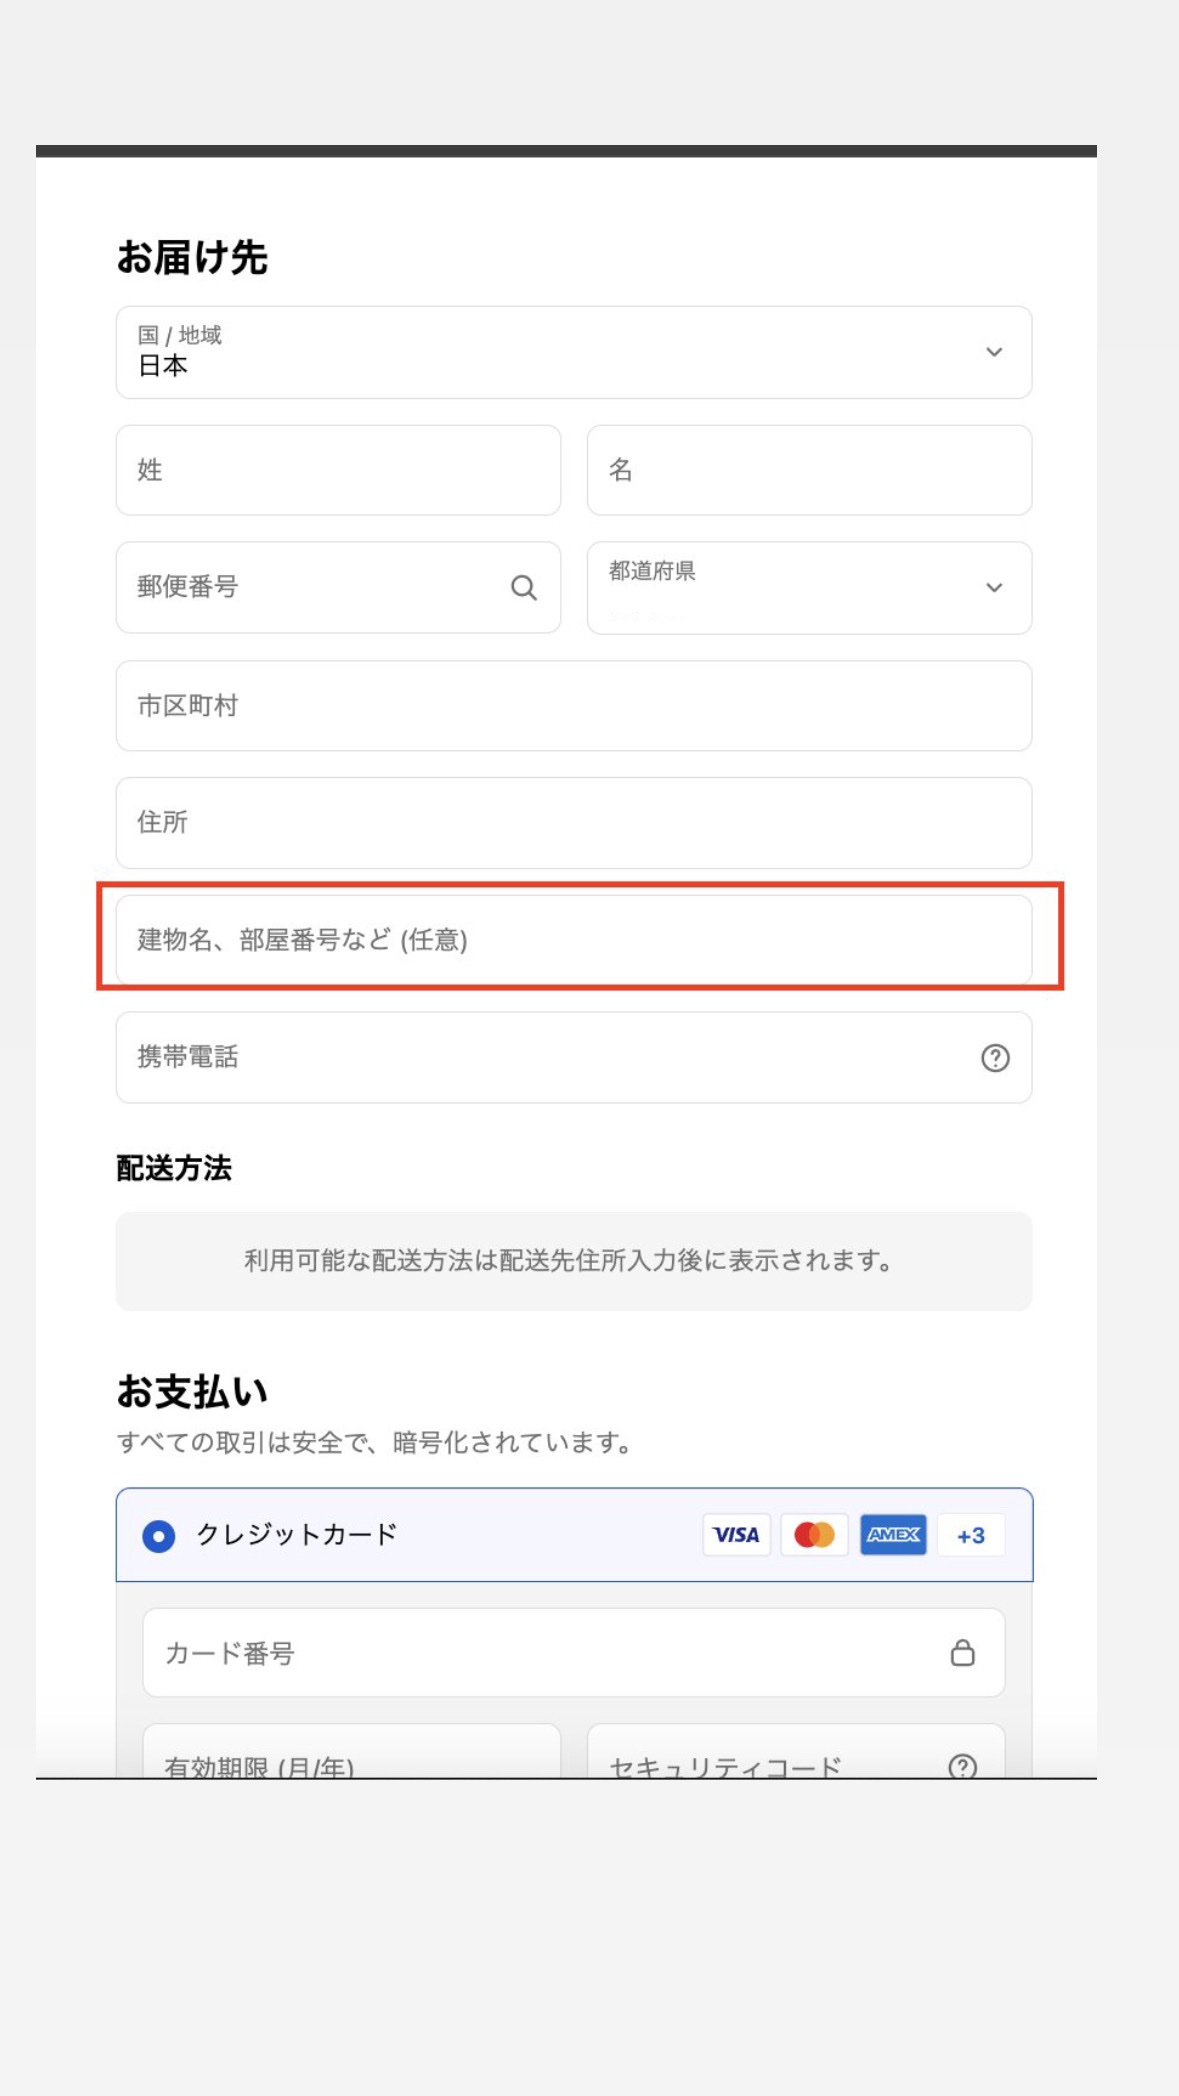
Task: Click the 建物名、部屋番号など optional field
Action: 573,940
